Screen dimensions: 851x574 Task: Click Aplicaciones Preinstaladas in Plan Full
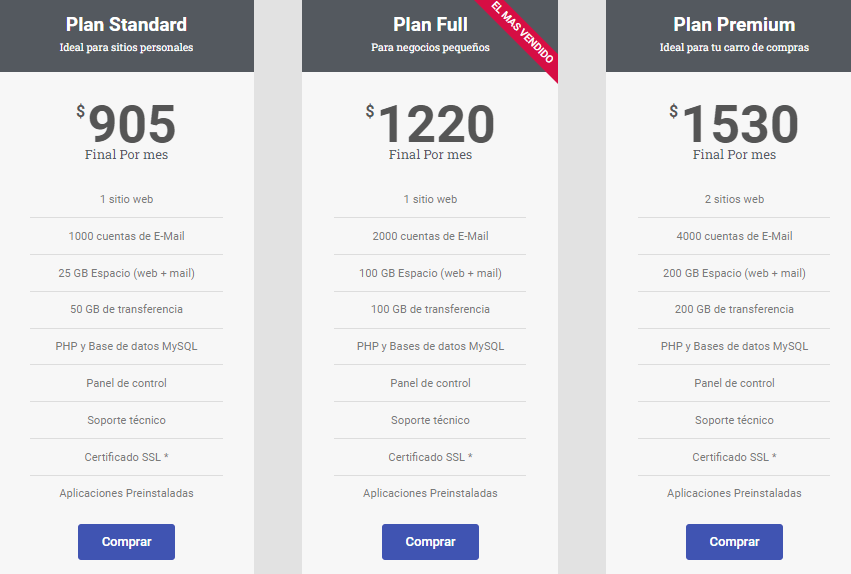point(430,493)
